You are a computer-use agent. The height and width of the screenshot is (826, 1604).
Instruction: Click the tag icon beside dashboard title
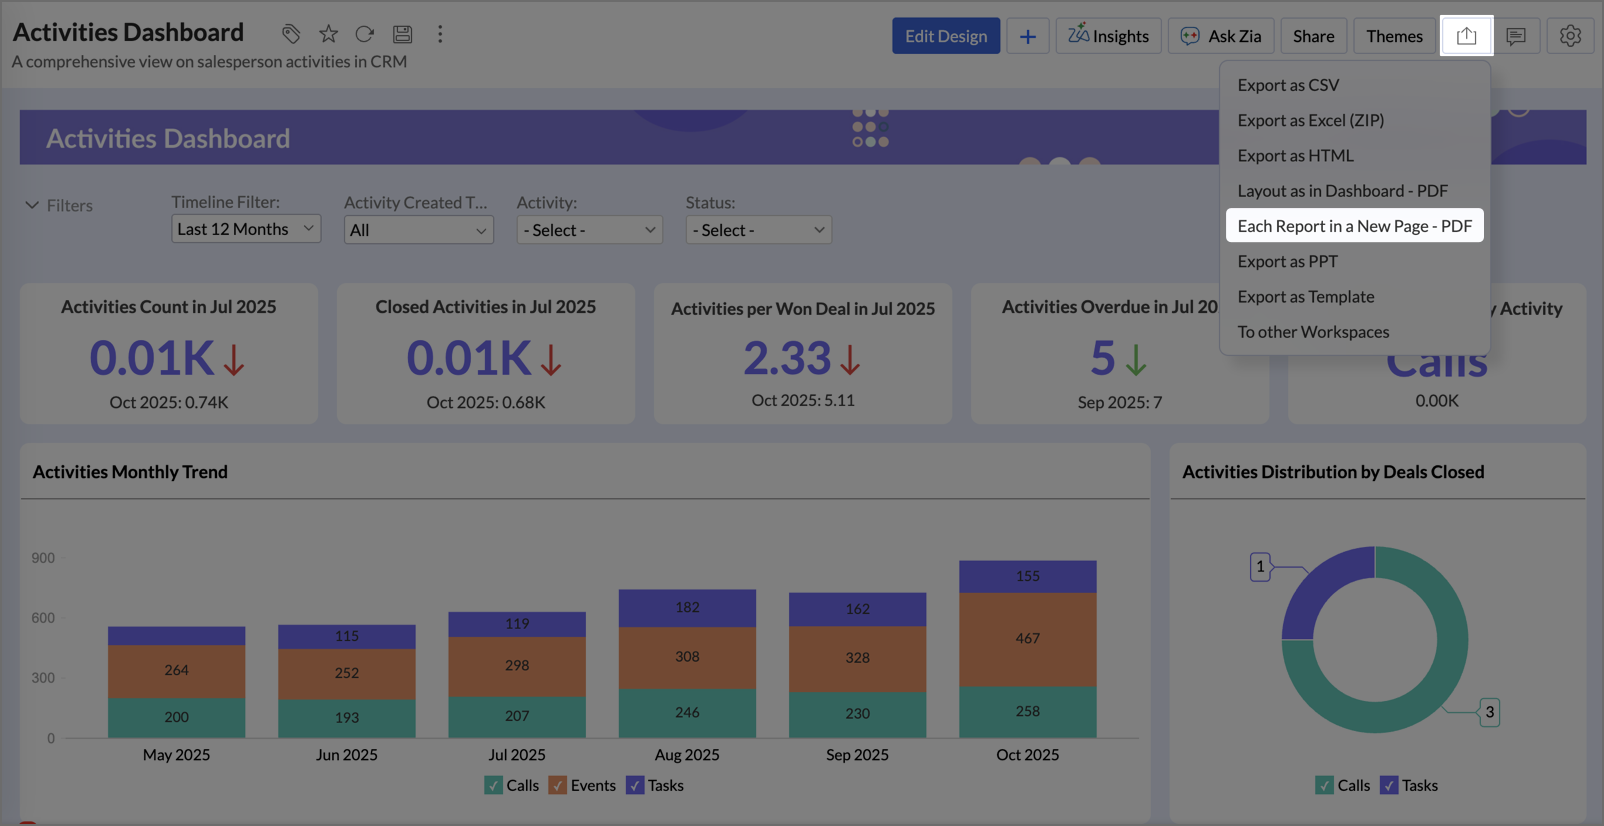tap(291, 34)
